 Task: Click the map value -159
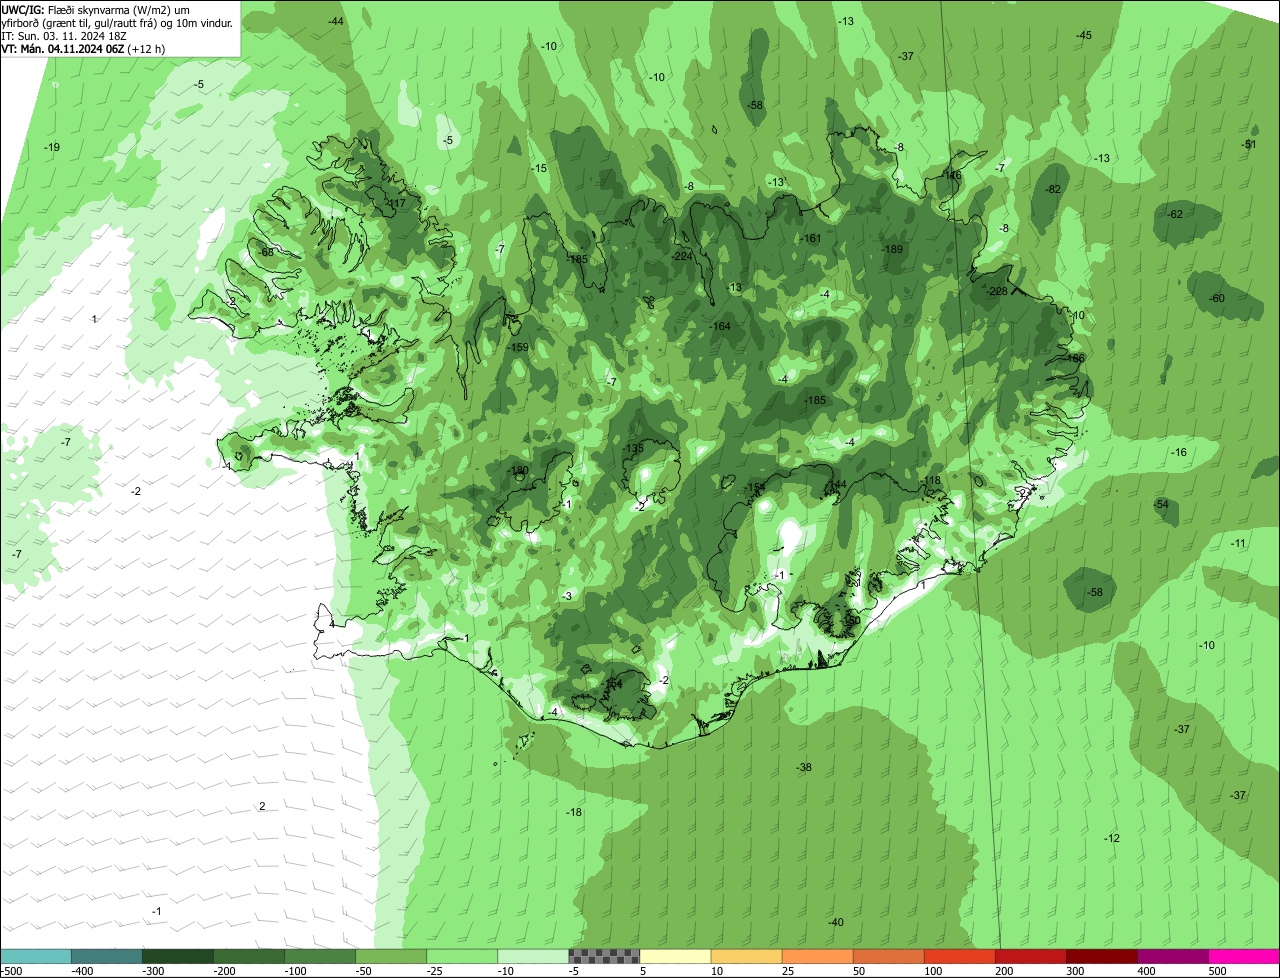518,347
